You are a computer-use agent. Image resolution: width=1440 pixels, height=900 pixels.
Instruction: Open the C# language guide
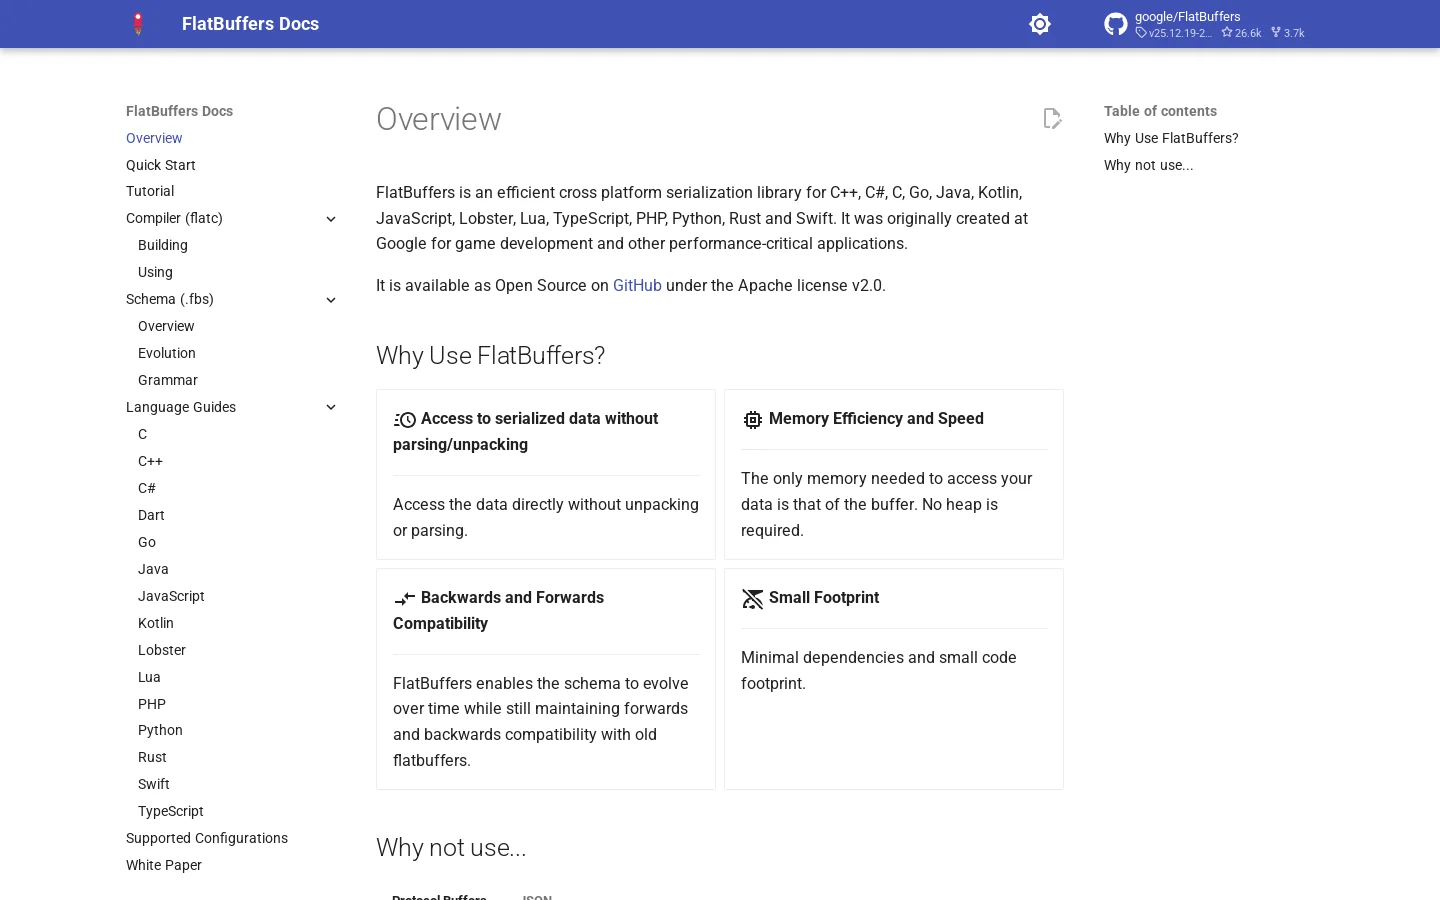[x=147, y=488]
